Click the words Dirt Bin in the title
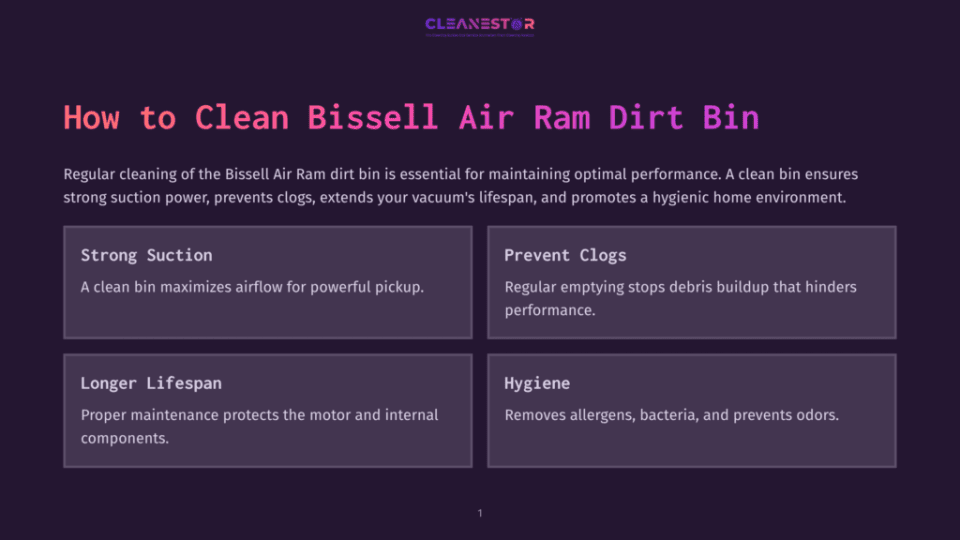The height and width of the screenshot is (540, 960). (x=684, y=117)
